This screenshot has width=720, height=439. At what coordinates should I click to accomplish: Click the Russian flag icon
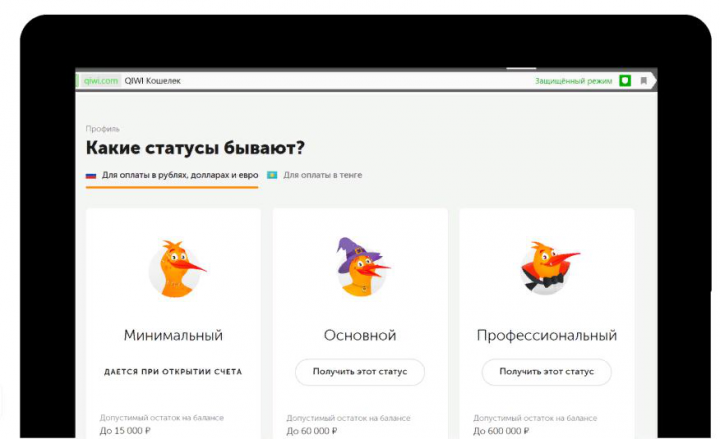[91, 175]
